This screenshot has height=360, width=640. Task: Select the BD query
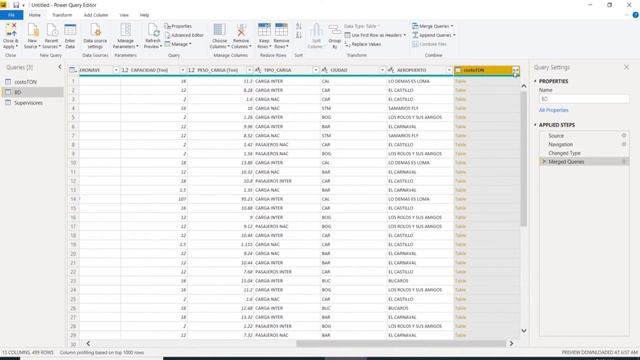(x=32, y=92)
